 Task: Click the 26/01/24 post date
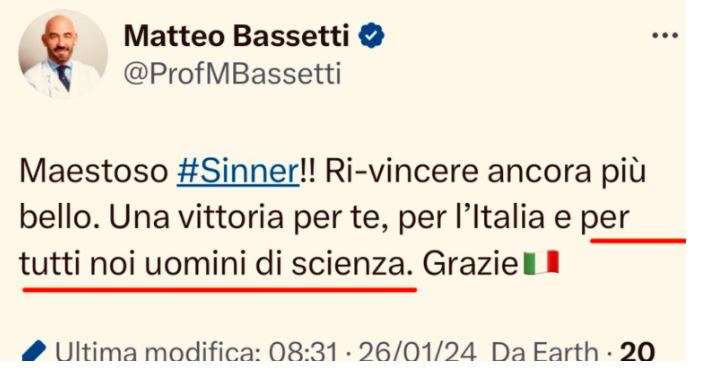pos(418,352)
